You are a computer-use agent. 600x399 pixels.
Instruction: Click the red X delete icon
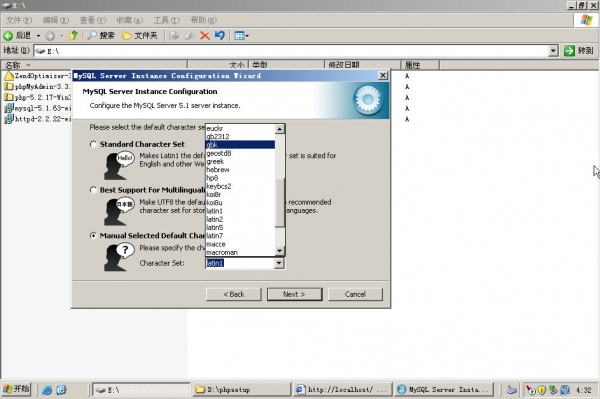(x=205, y=36)
